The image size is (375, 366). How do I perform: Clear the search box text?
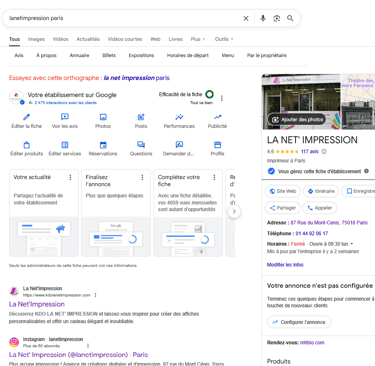tap(246, 18)
